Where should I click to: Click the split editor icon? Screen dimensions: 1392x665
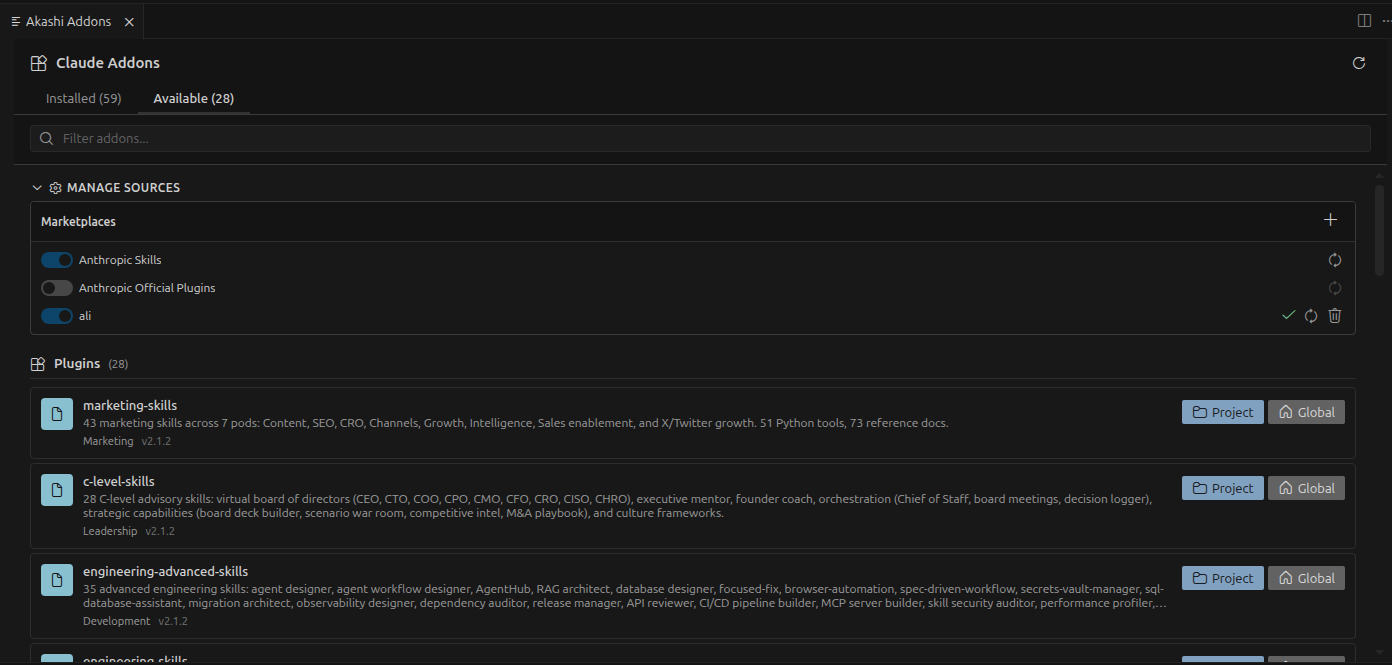pos(1364,21)
